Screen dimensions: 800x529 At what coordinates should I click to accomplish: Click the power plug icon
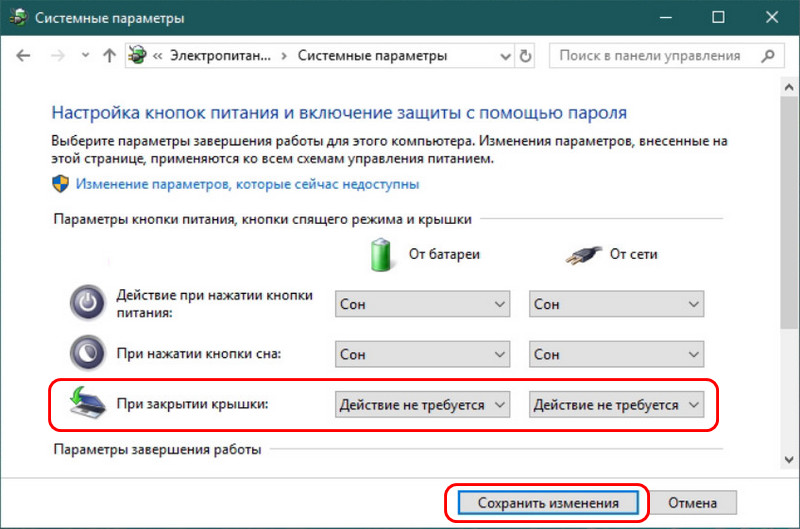583,255
